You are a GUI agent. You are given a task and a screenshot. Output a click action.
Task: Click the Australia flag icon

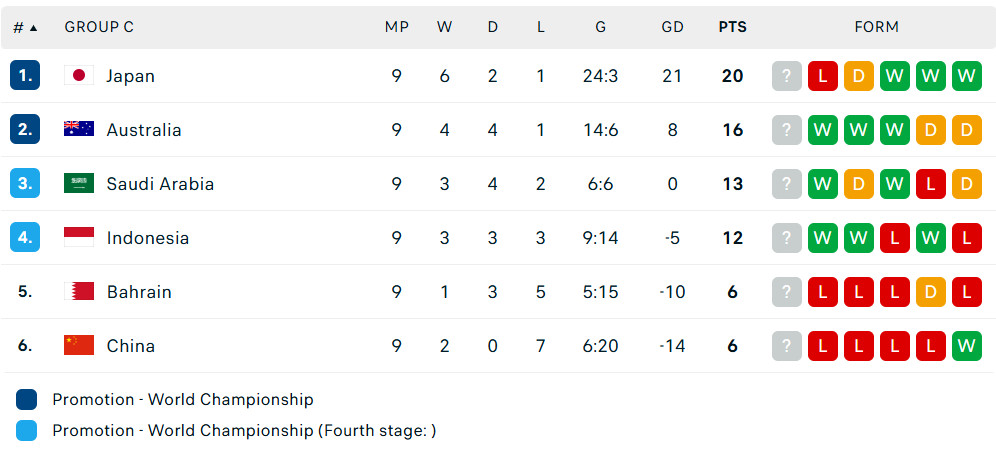79,130
